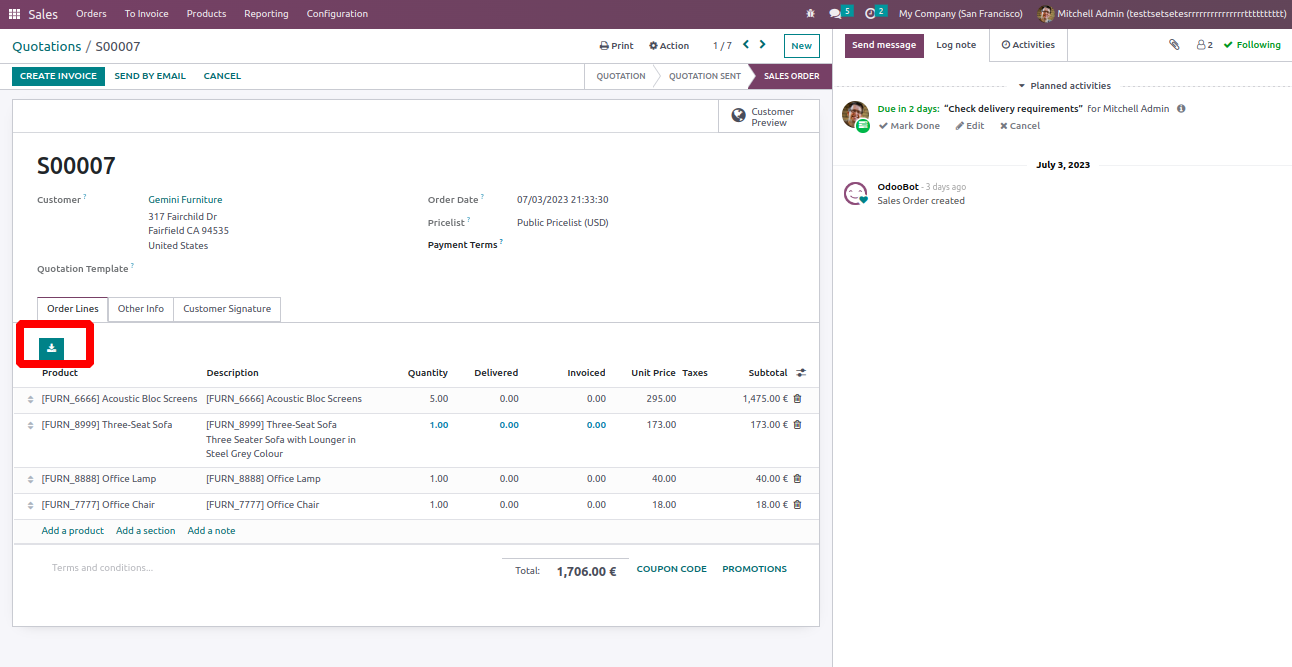This screenshot has height=667, width=1292.
Task: Click the attachments paperclip icon
Action: click(1174, 45)
